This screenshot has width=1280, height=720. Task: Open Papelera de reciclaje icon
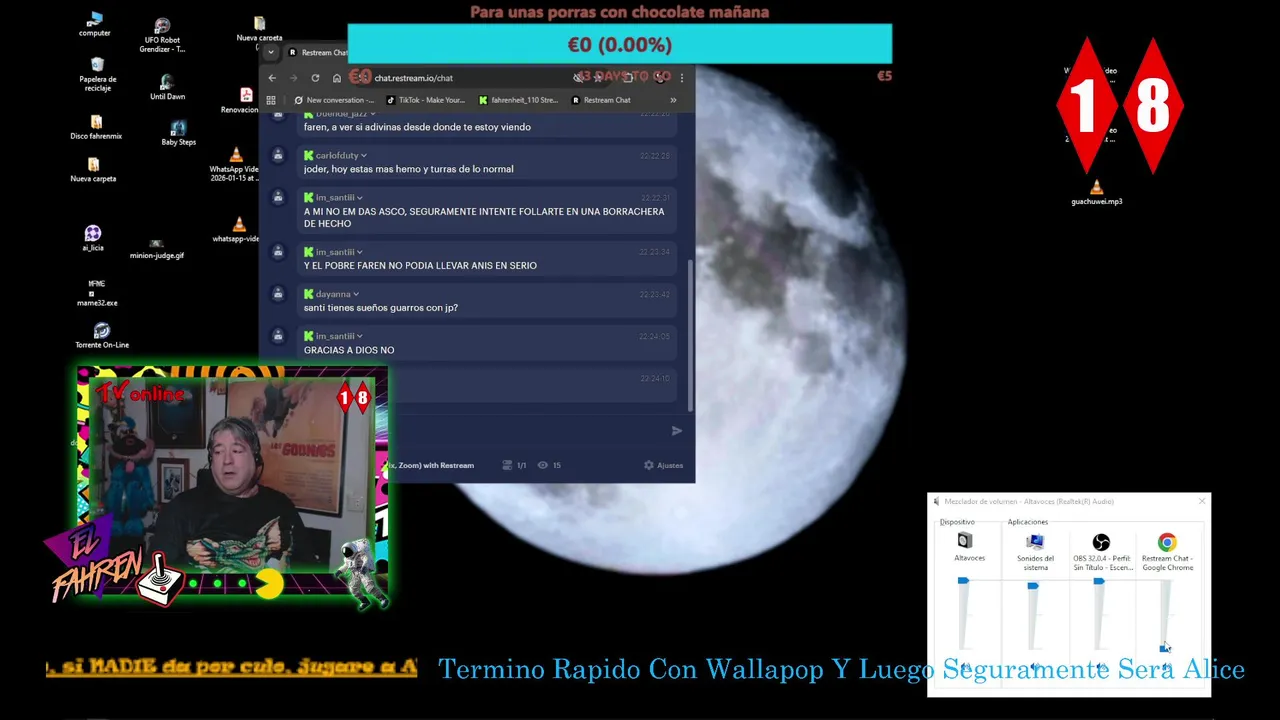97,74
